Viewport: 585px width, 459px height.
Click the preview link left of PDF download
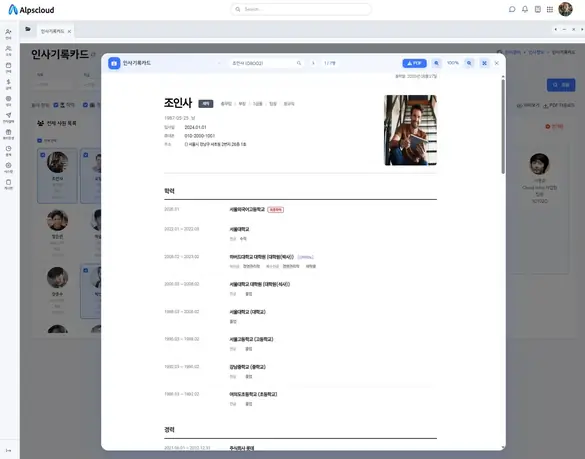(x=528, y=106)
